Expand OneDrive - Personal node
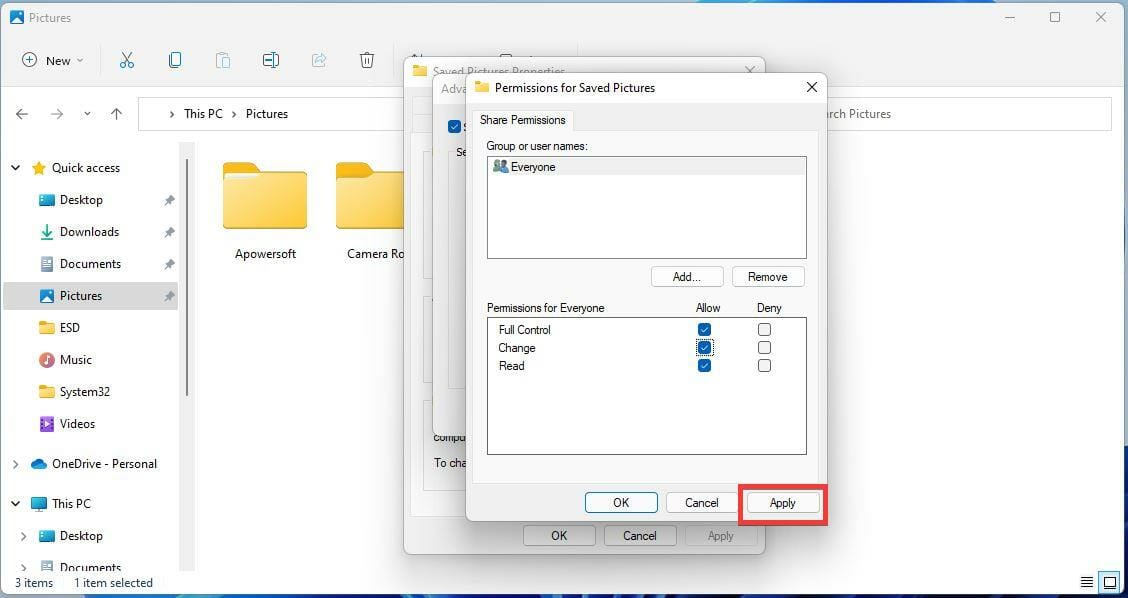The image size is (1128, 598). tap(15, 464)
